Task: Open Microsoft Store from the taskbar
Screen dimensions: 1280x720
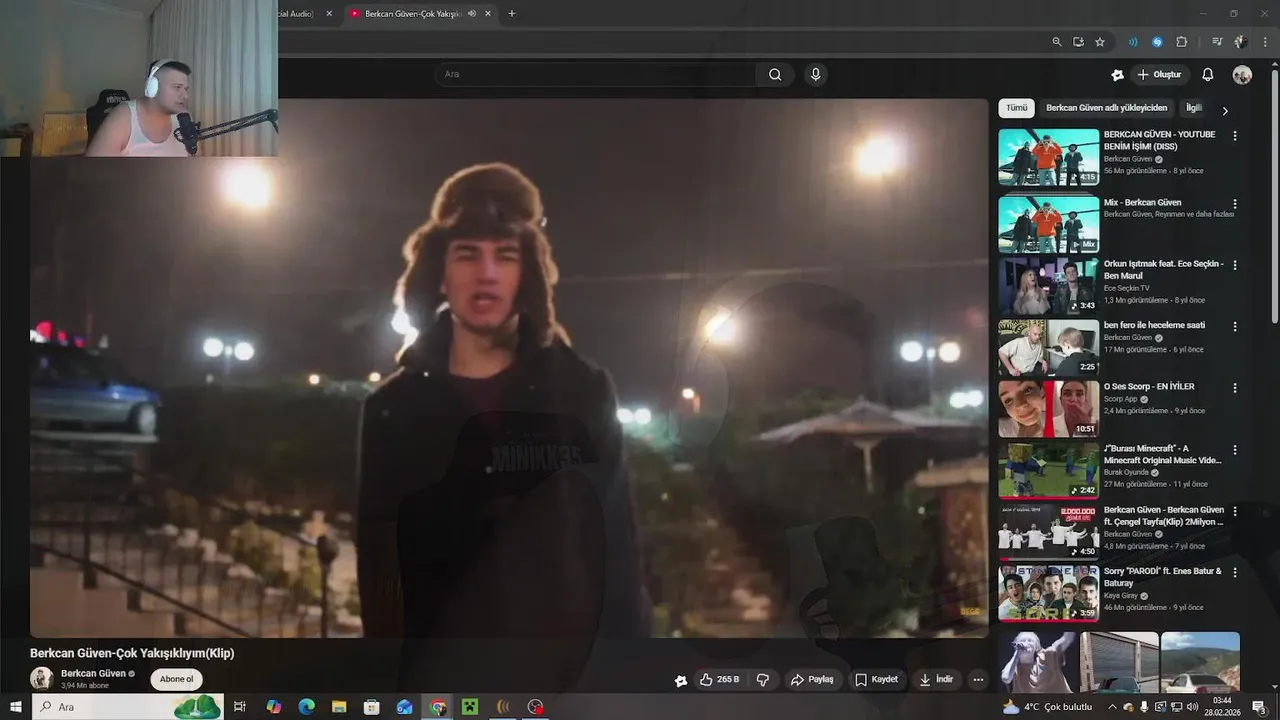Action: click(x=372, y=707)
